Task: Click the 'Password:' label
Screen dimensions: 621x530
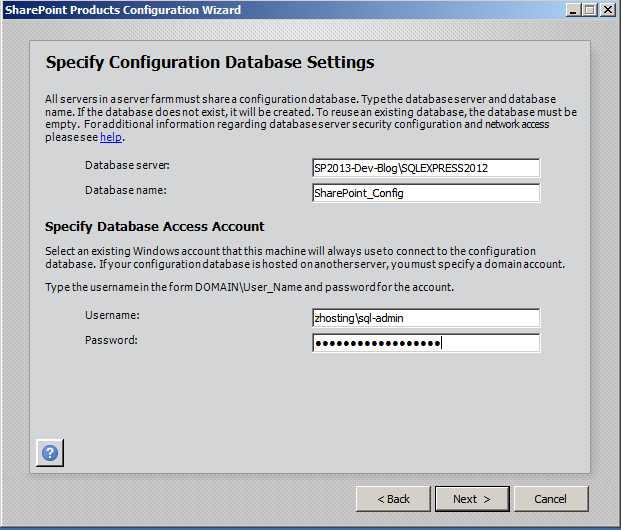Action: (111, 340)
